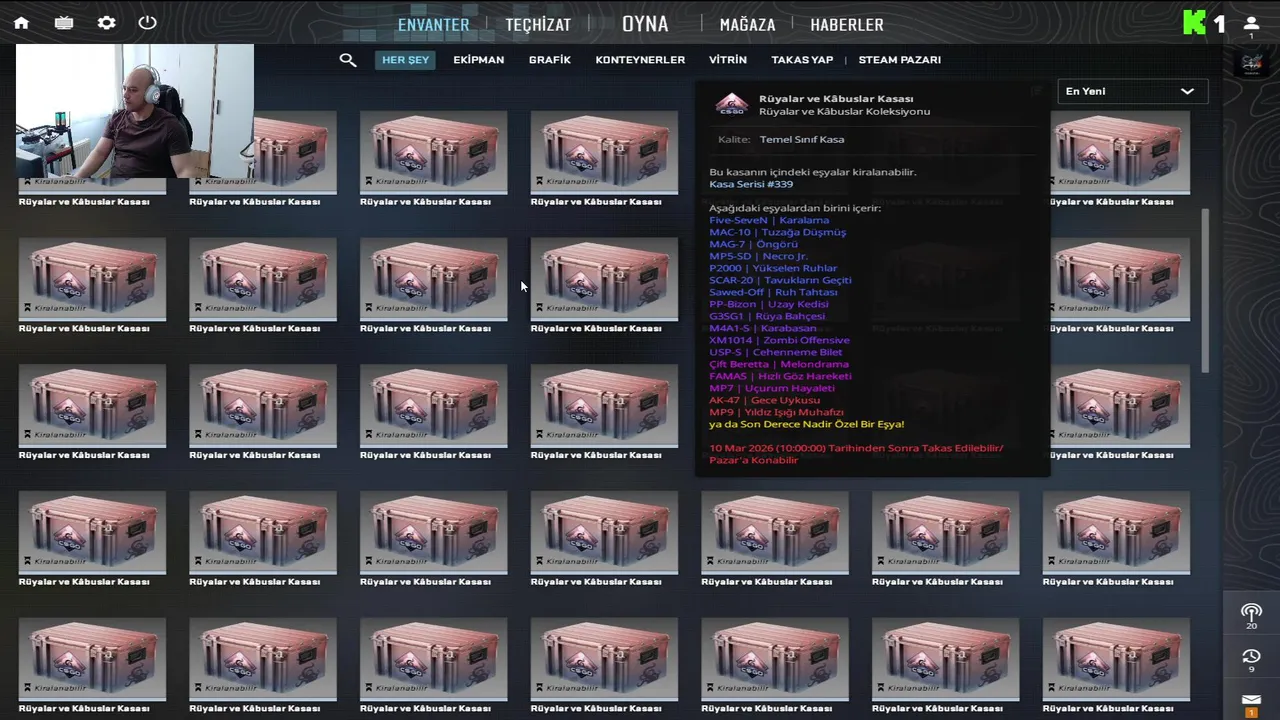Click the streamer webcam overlay

(x=135, y=111)
